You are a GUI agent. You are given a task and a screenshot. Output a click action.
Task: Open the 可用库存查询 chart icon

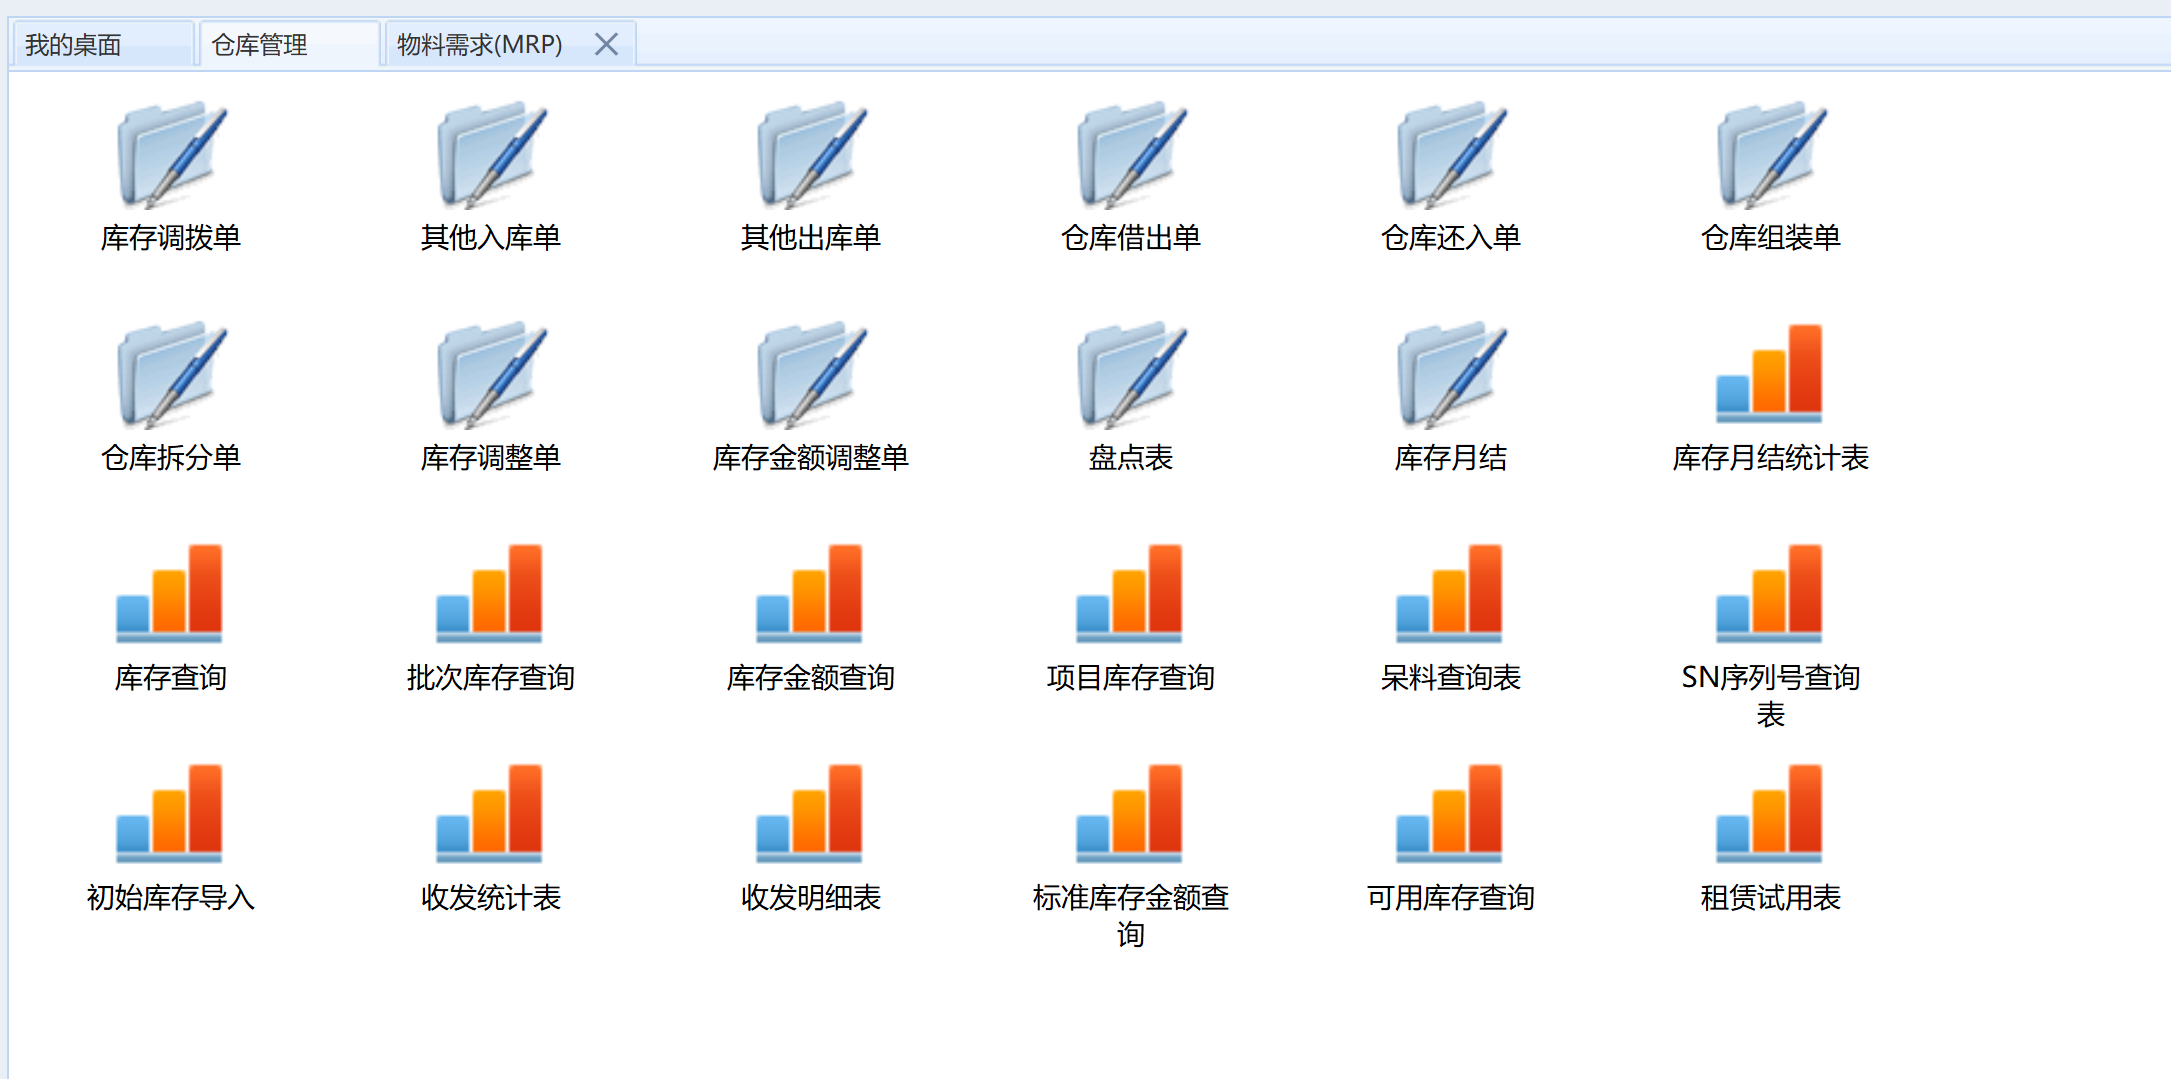(1449, 813)
